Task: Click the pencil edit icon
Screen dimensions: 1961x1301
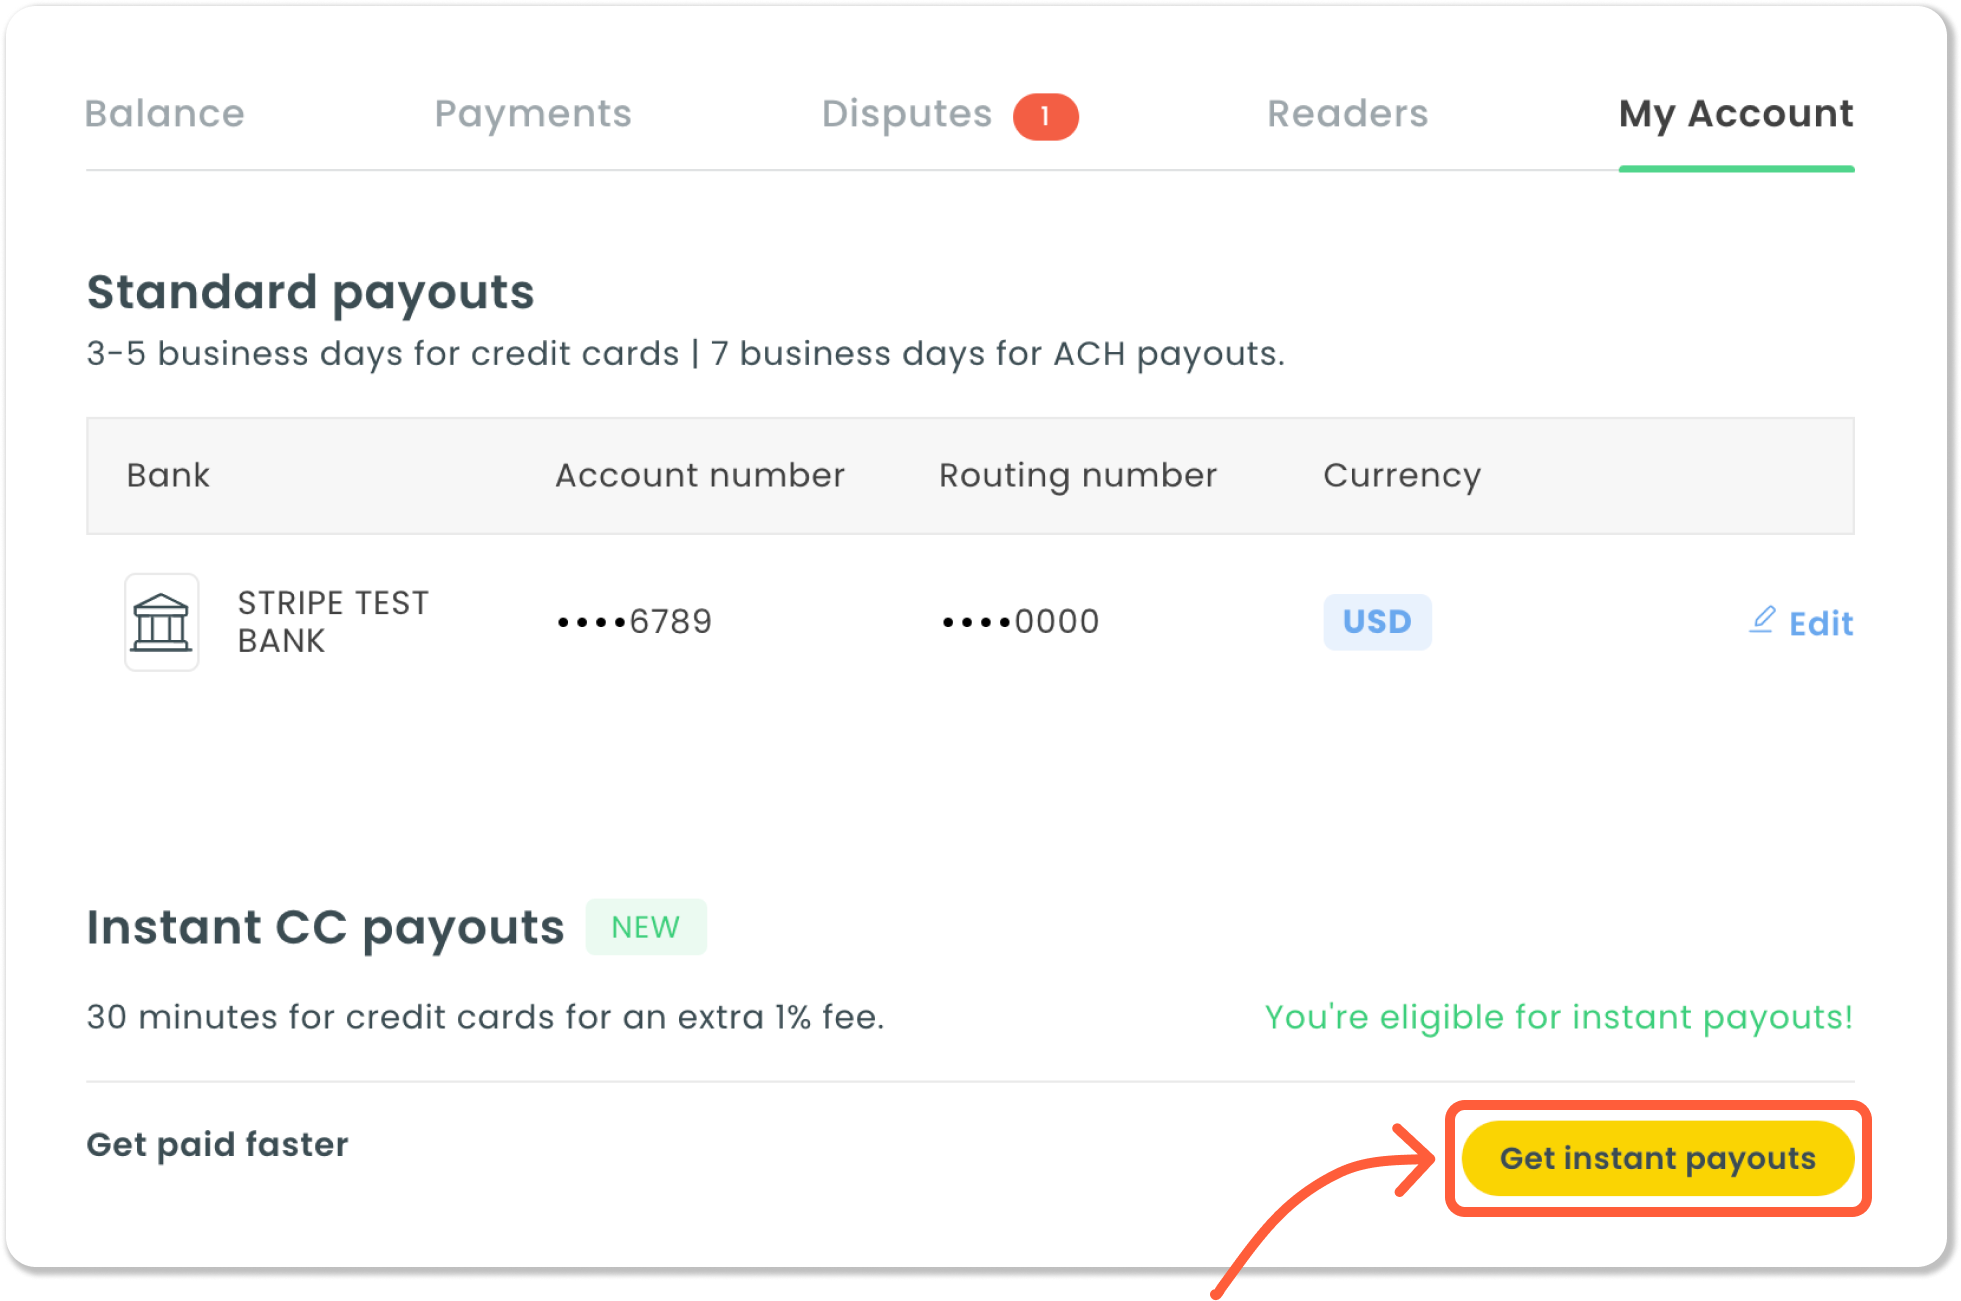Action: click(1762, 621)
